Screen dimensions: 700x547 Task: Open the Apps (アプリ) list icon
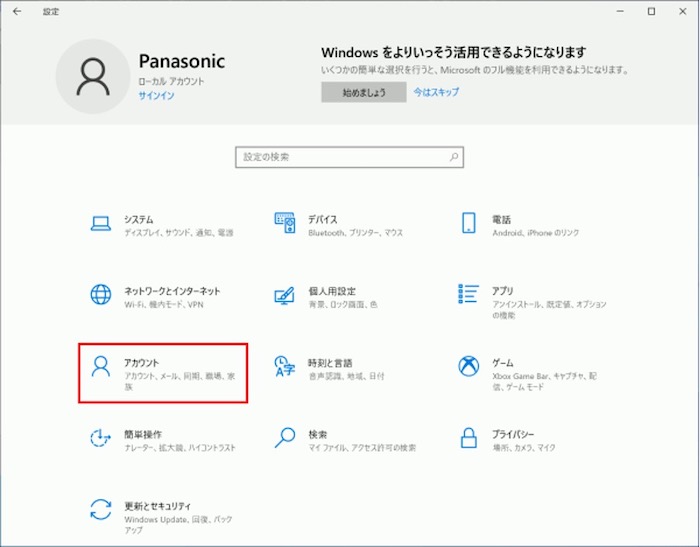(468, 295)
